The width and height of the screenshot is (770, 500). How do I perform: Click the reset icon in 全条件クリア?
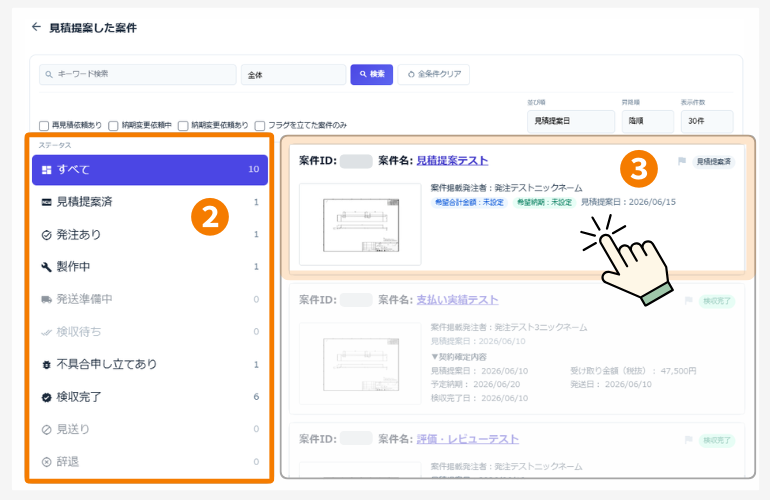coord(412,75)
